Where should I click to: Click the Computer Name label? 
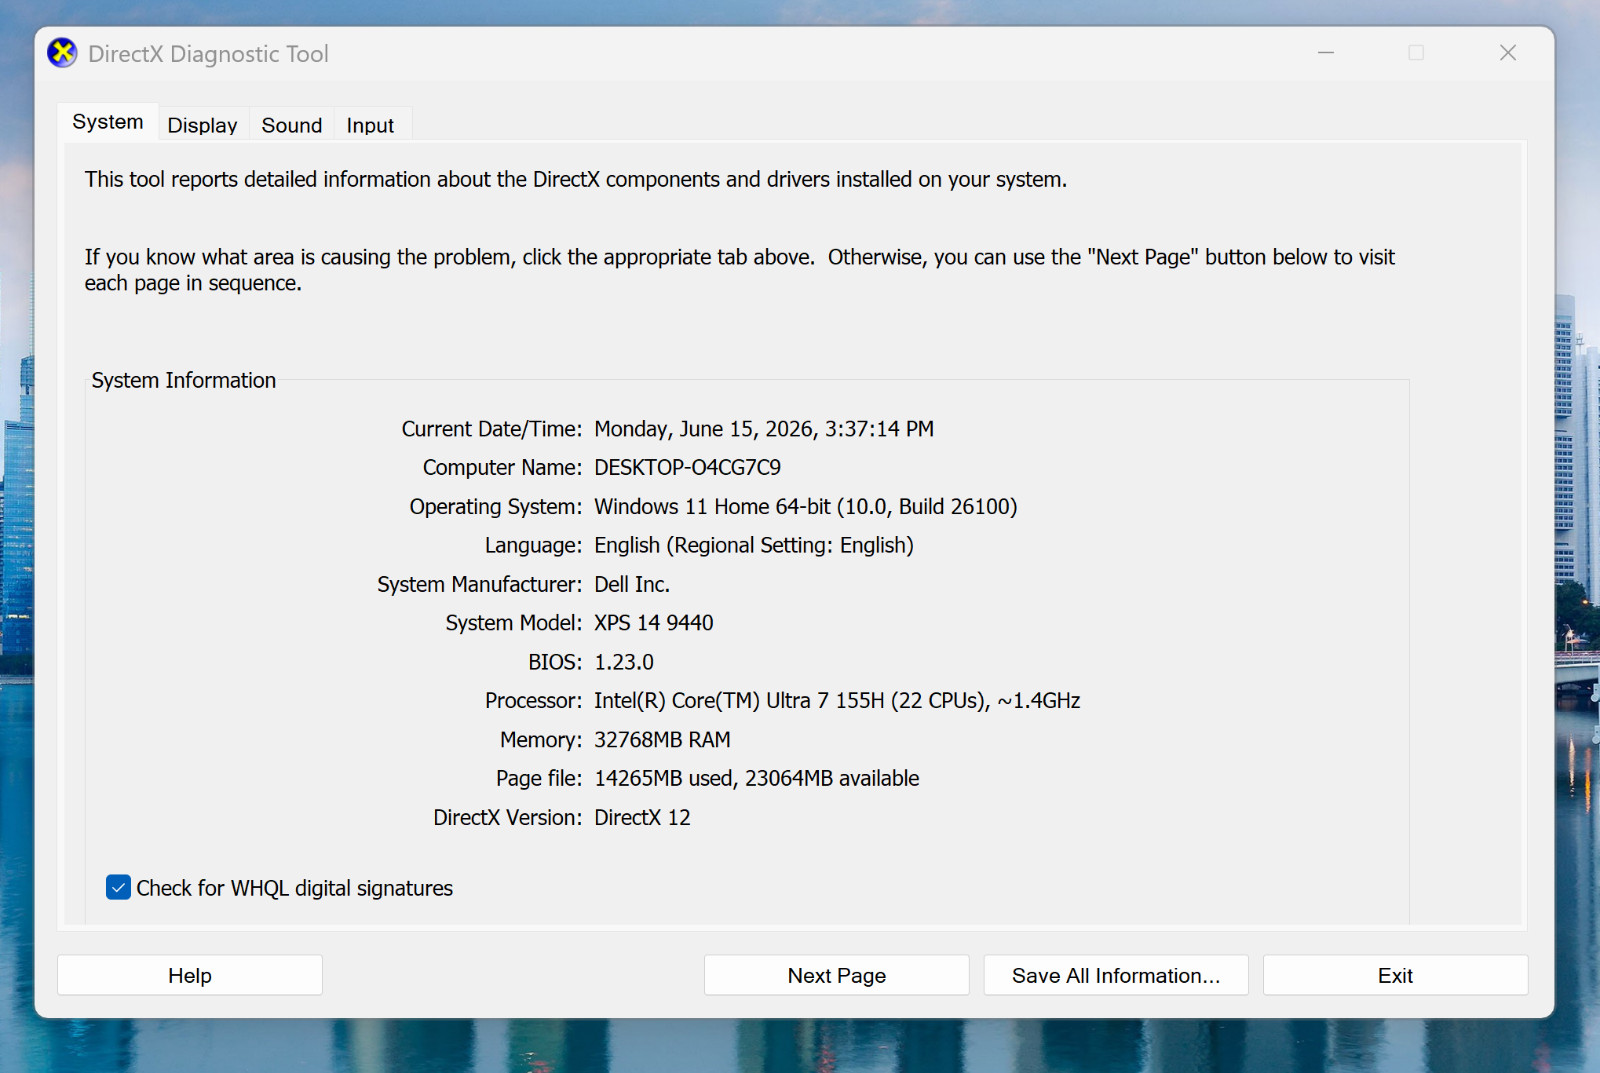pos(503,467)
